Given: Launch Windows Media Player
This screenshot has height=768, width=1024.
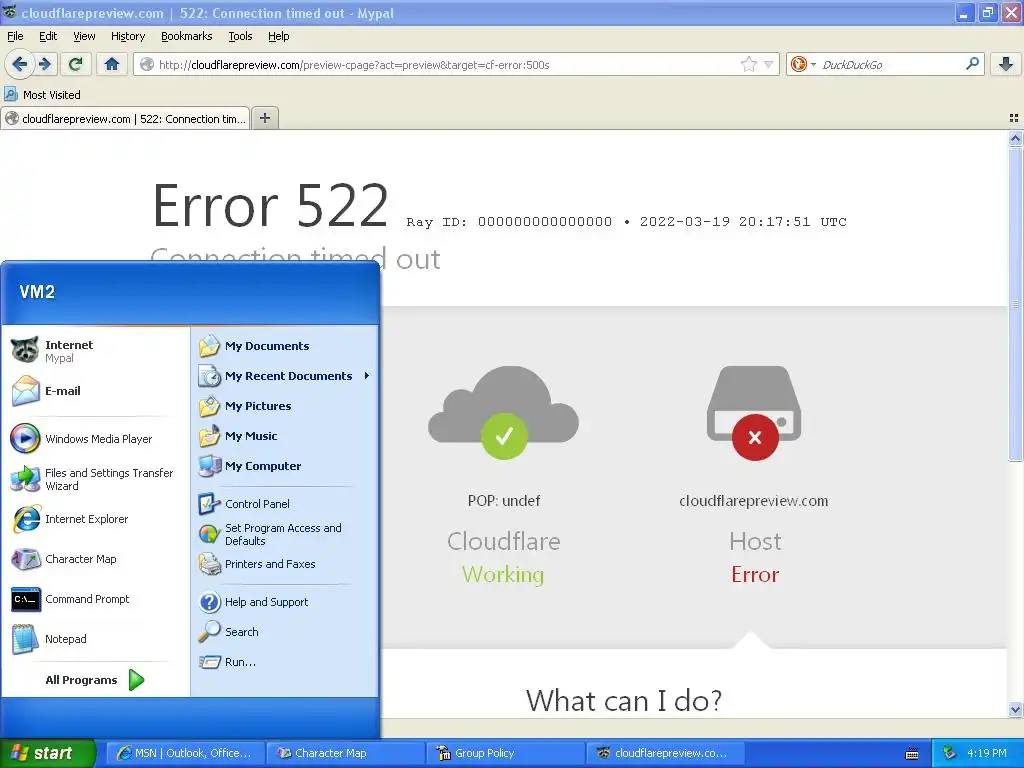Looking at the screenshot, I should [95, 439].
